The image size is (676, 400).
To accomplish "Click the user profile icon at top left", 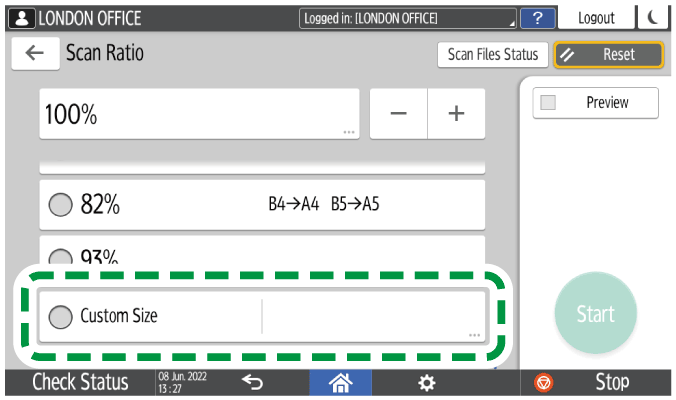I will point(19,18).
